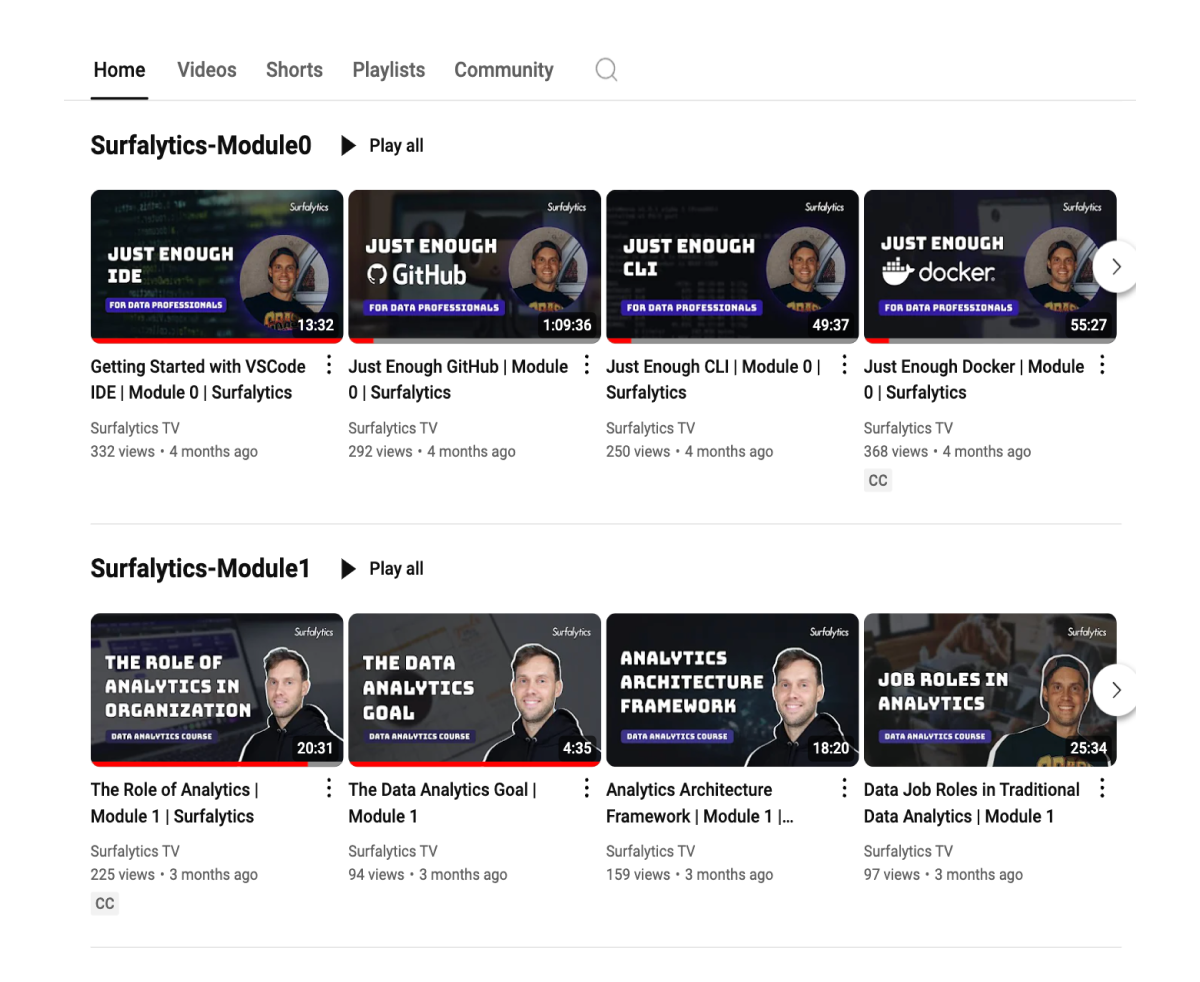
Task: Open the Surfalytics-Module1 playlist title
Action: click(200, 569)
